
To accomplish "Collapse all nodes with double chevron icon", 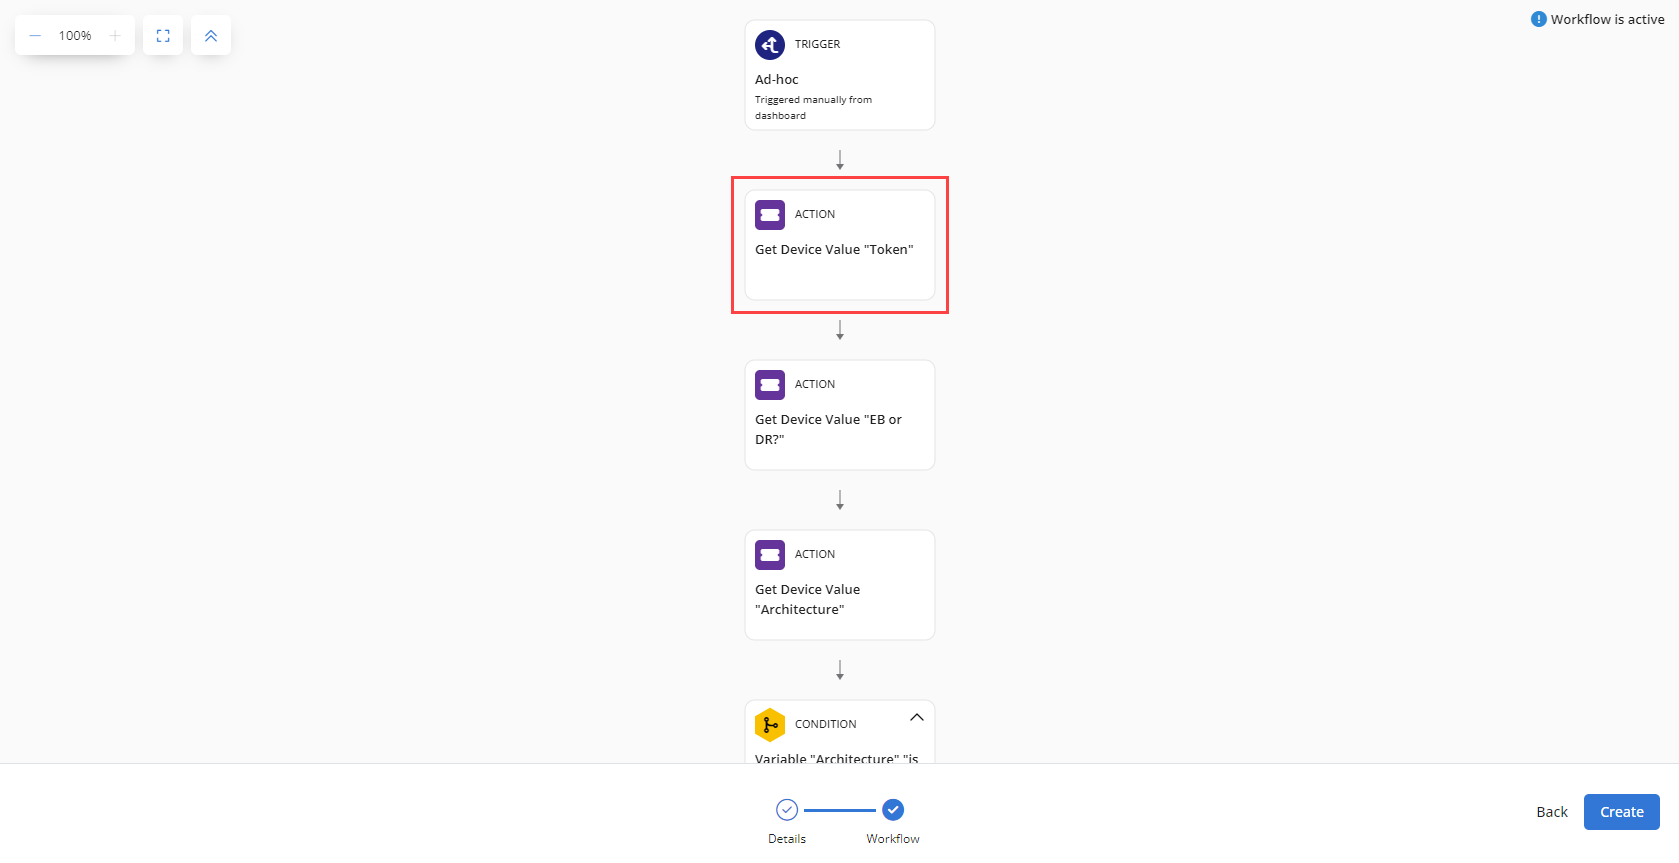I will [x=211, y=36].
